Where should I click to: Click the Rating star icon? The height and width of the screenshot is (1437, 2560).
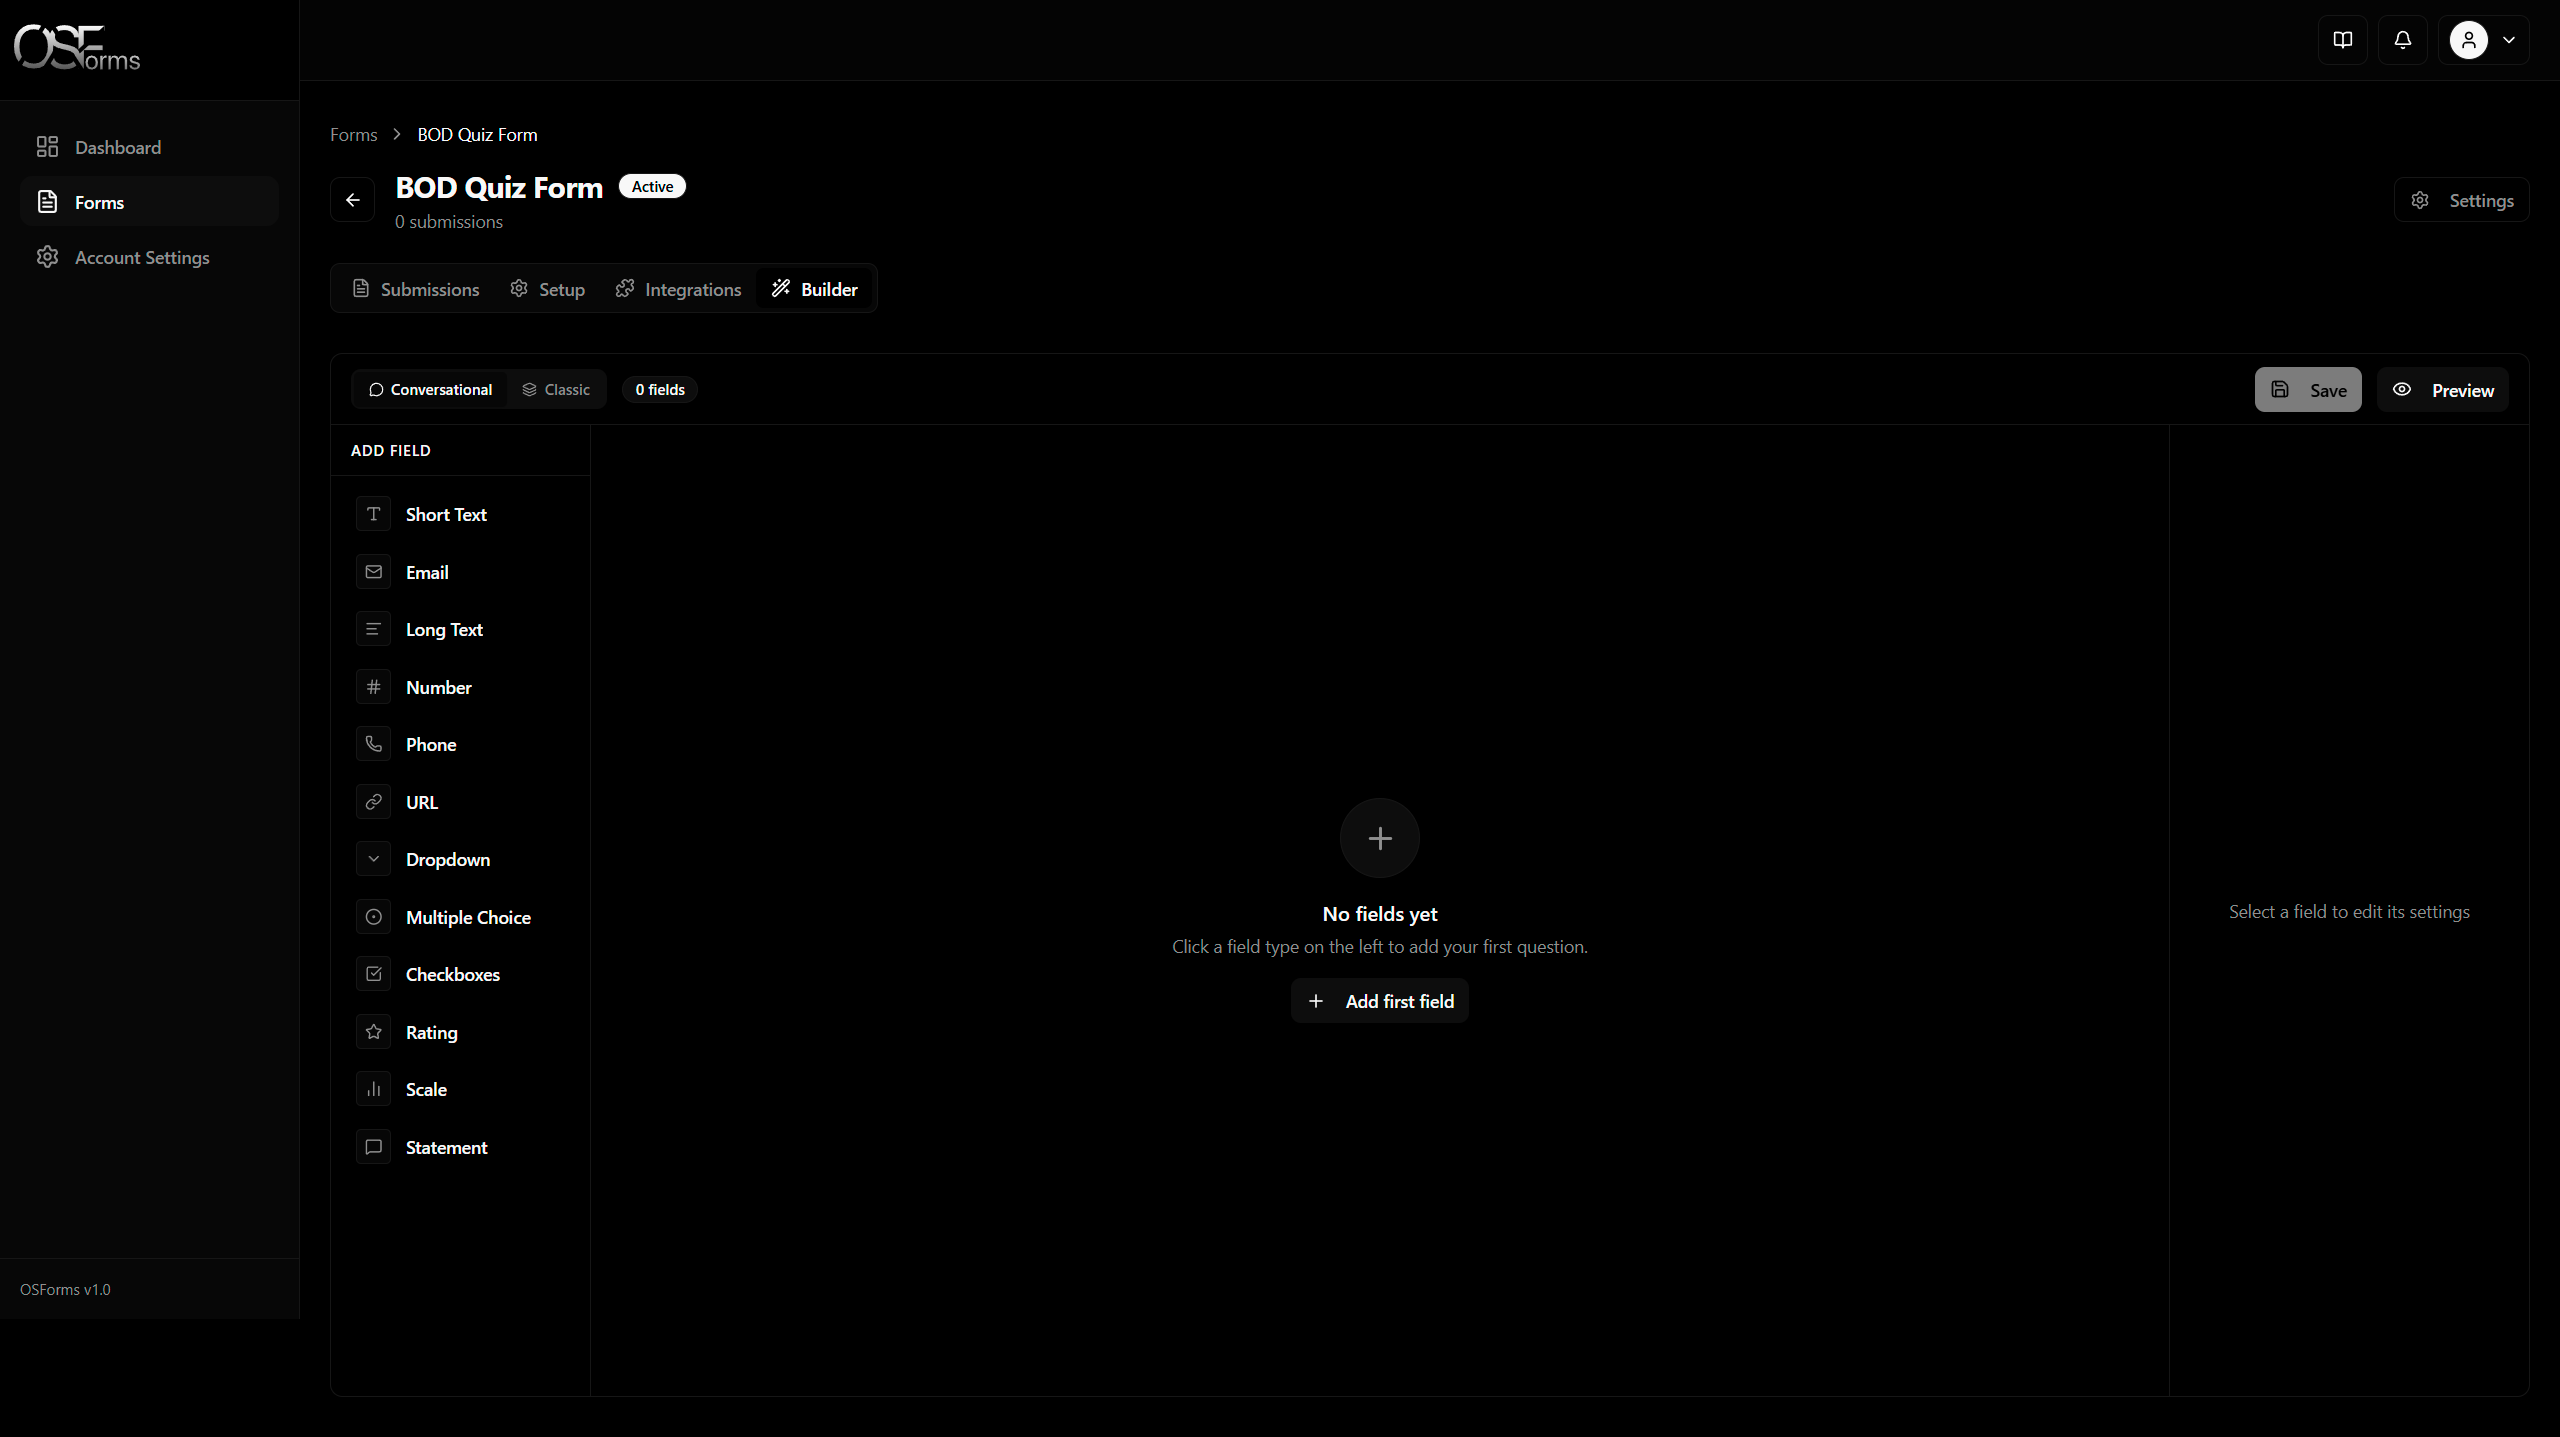373,1031
